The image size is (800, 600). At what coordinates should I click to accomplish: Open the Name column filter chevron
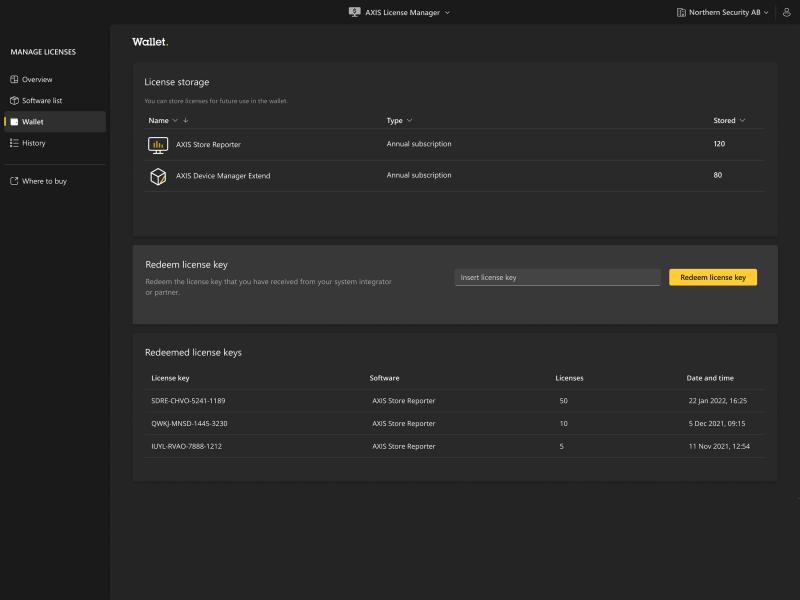coord(175,120)
